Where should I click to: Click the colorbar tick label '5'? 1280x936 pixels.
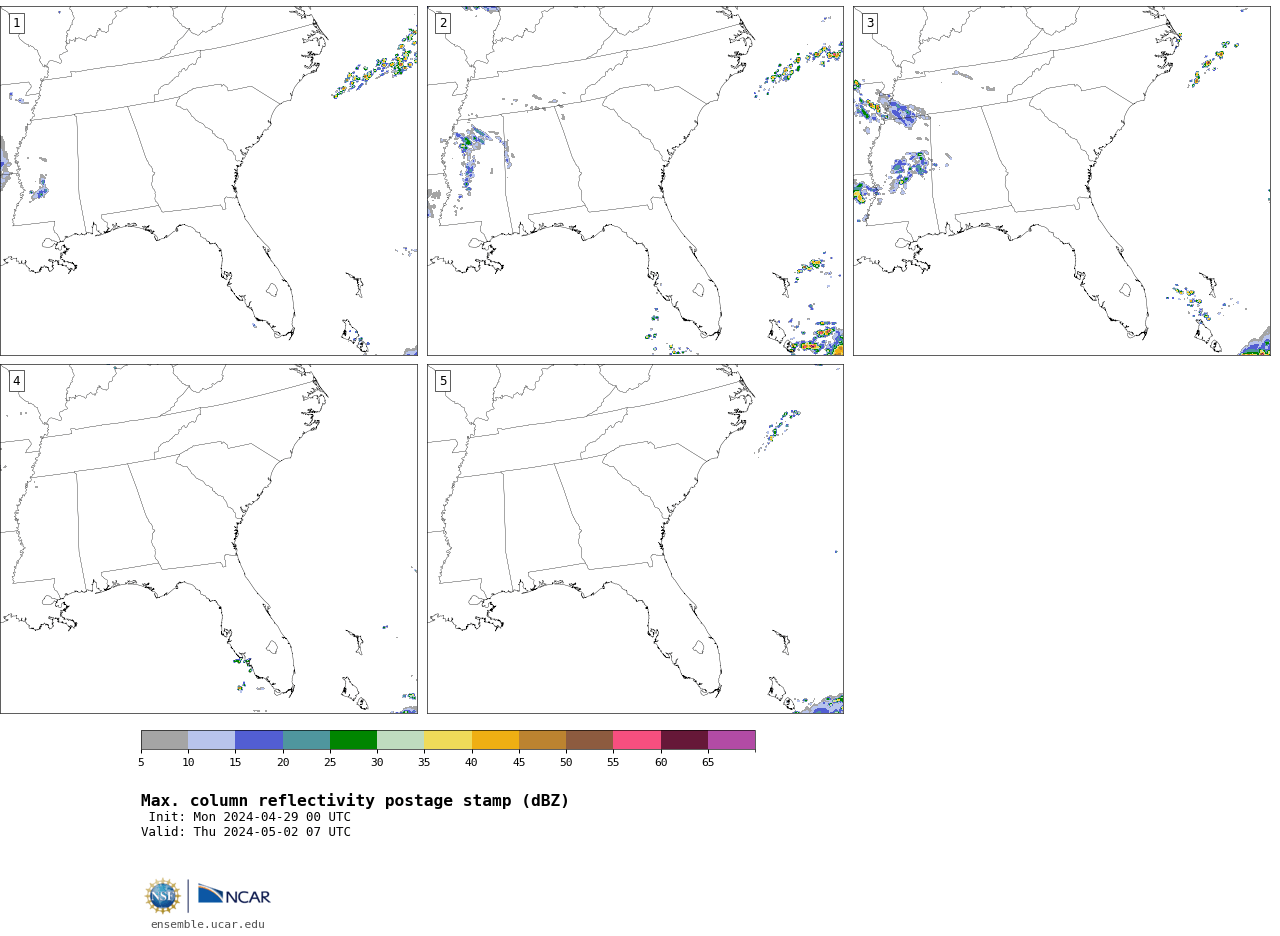coord(141,763)
